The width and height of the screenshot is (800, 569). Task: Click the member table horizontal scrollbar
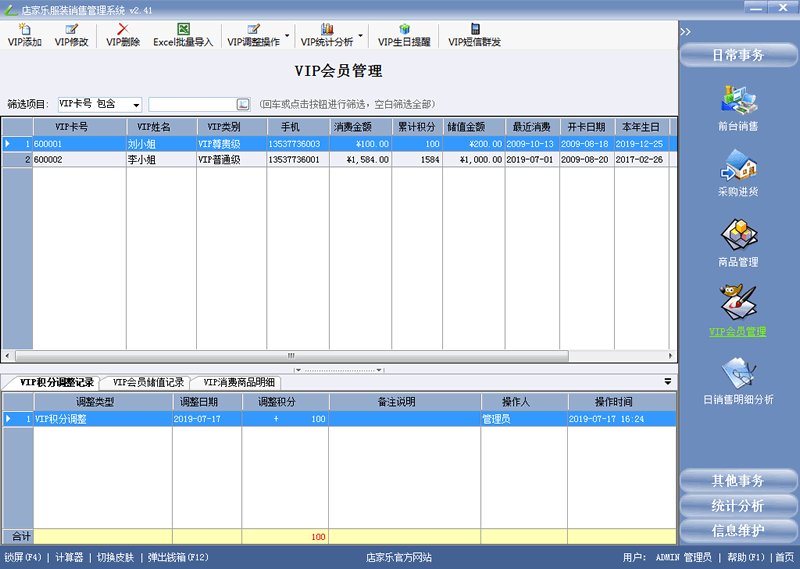click(290, 355)
